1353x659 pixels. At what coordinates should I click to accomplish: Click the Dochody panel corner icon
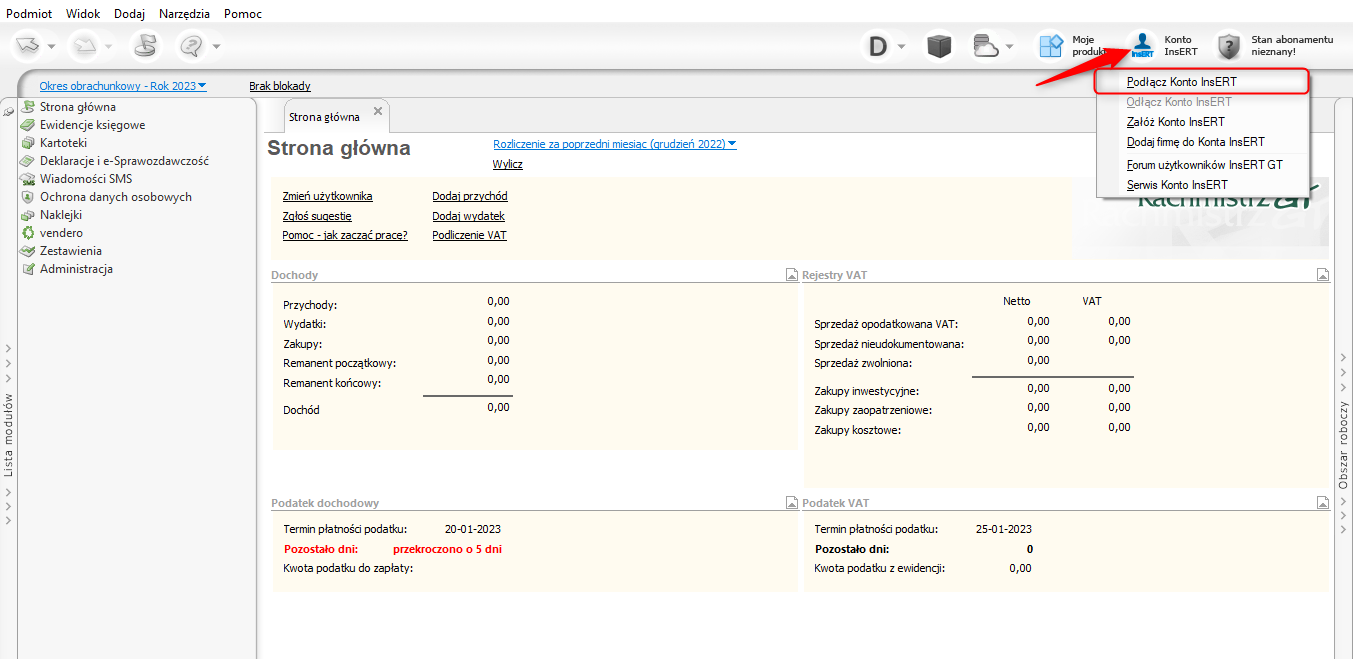(792, 275)
